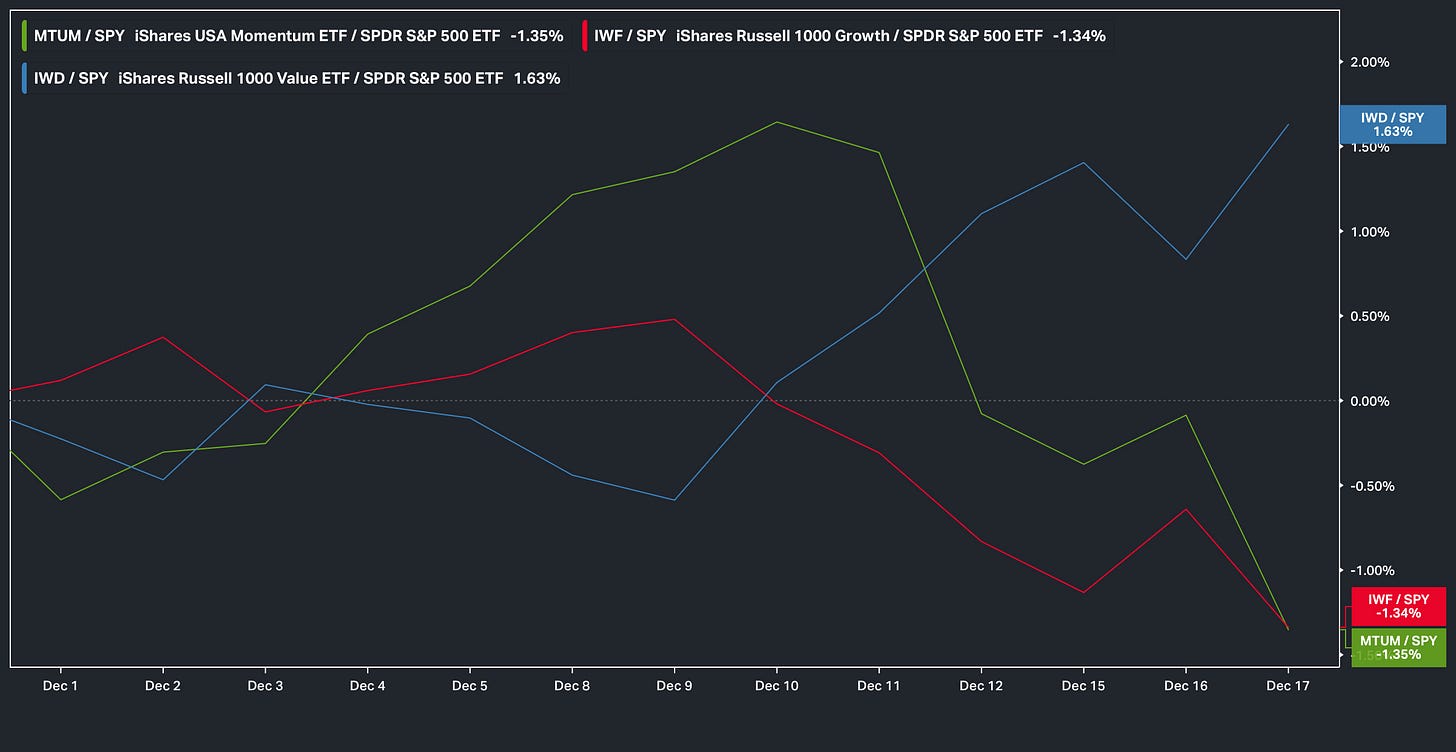
Task: Click the Dec 5 date label
Action: pyautogui.click(x=469, y=686)
